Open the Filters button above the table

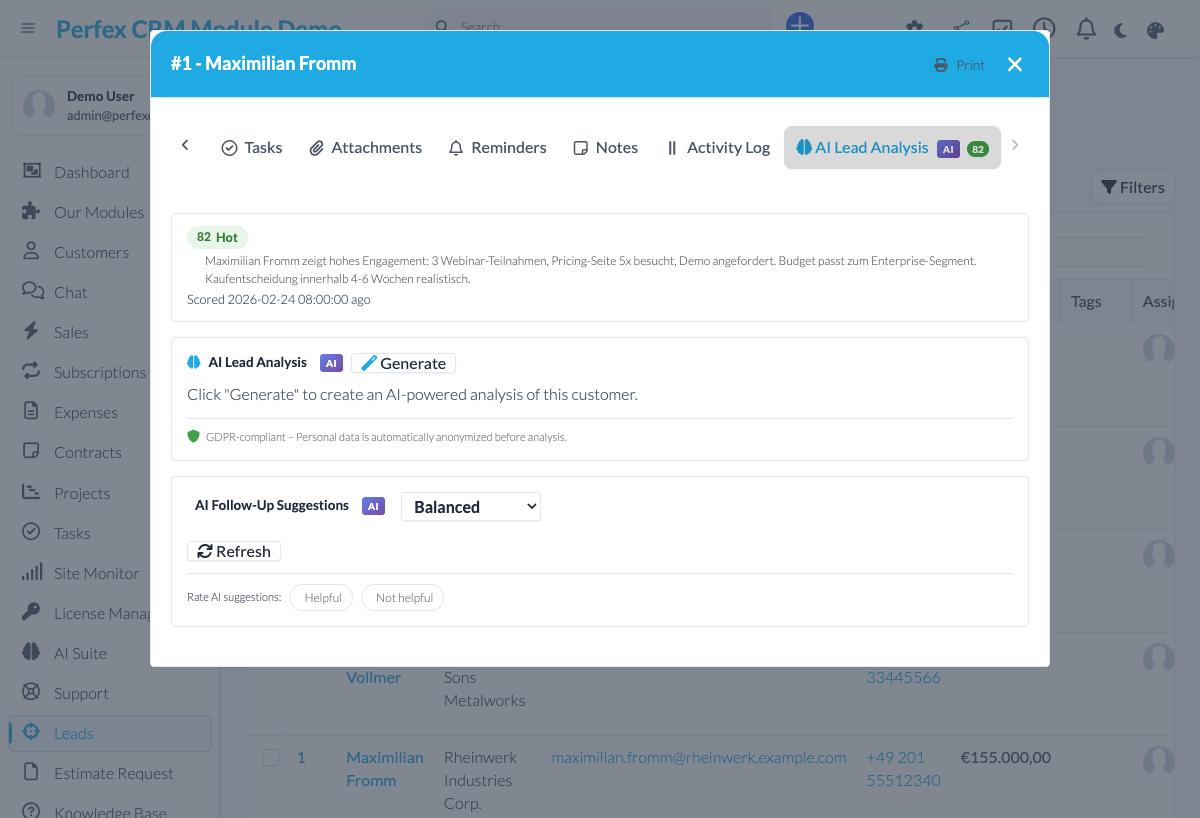(1132, 187)
